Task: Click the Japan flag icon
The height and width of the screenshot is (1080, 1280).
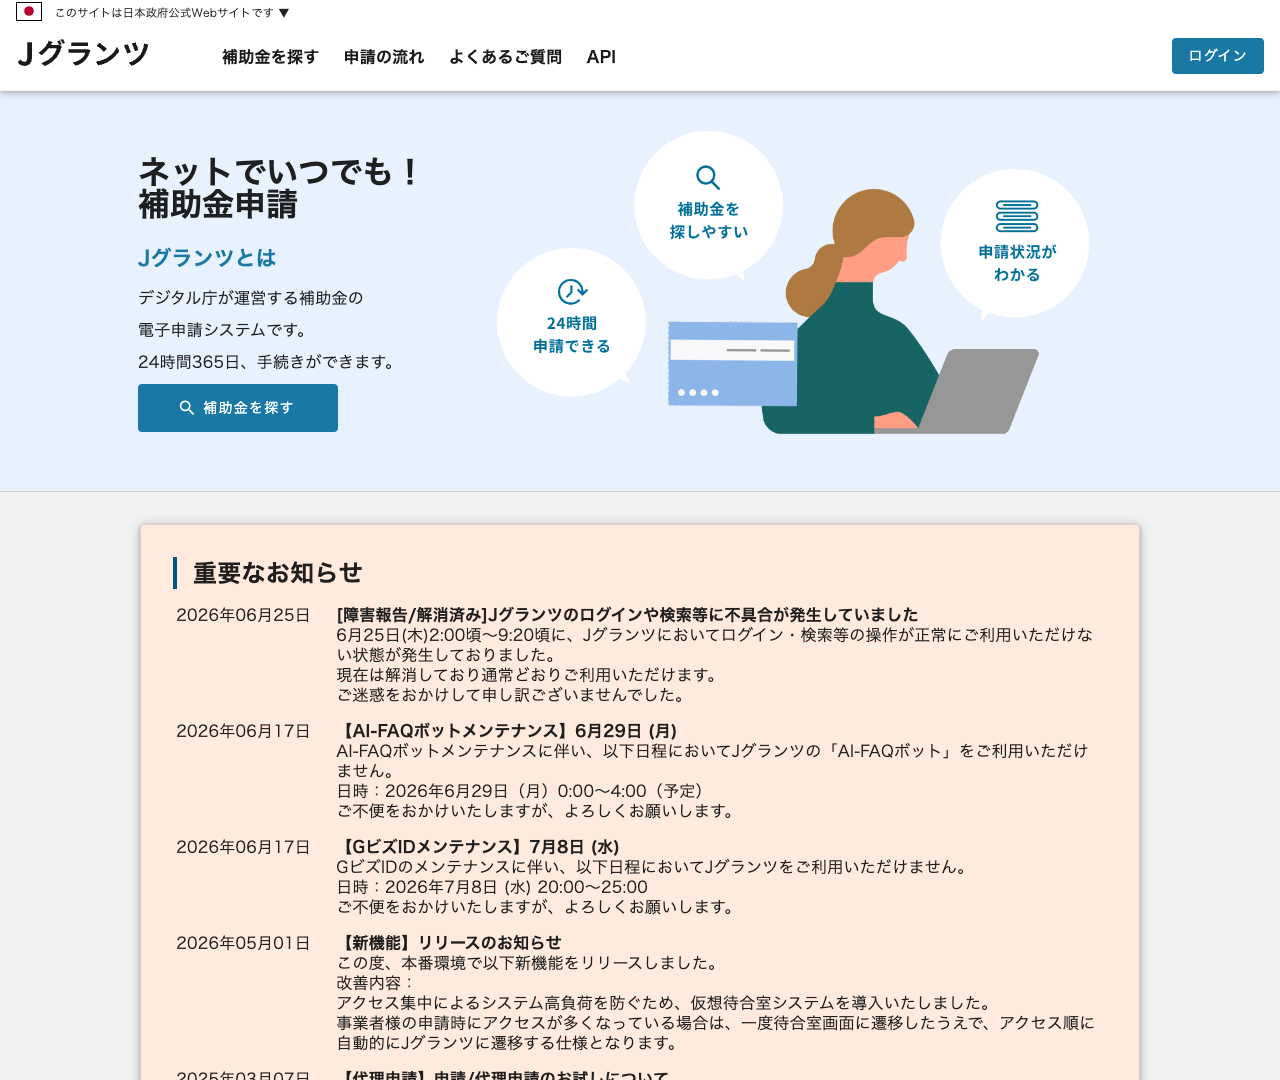Action: pyautogui.click(x=29, y=12)
